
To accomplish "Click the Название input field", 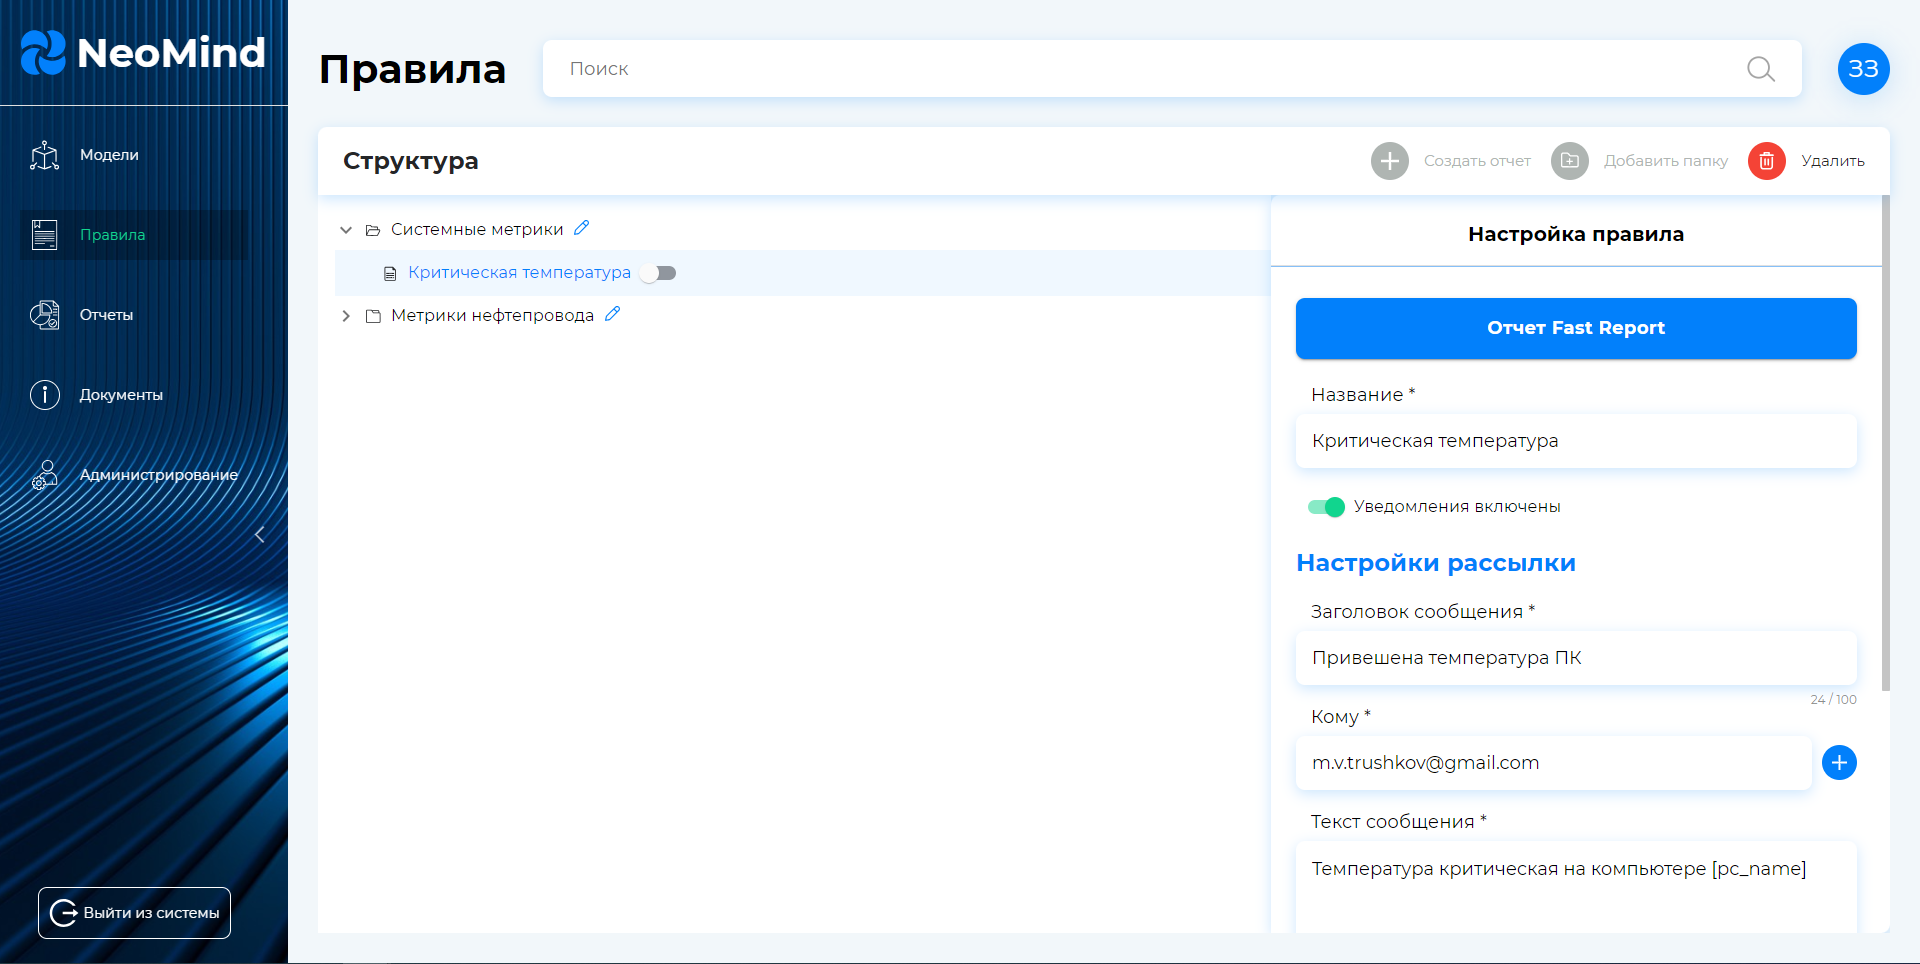I will pos(1576,441).
